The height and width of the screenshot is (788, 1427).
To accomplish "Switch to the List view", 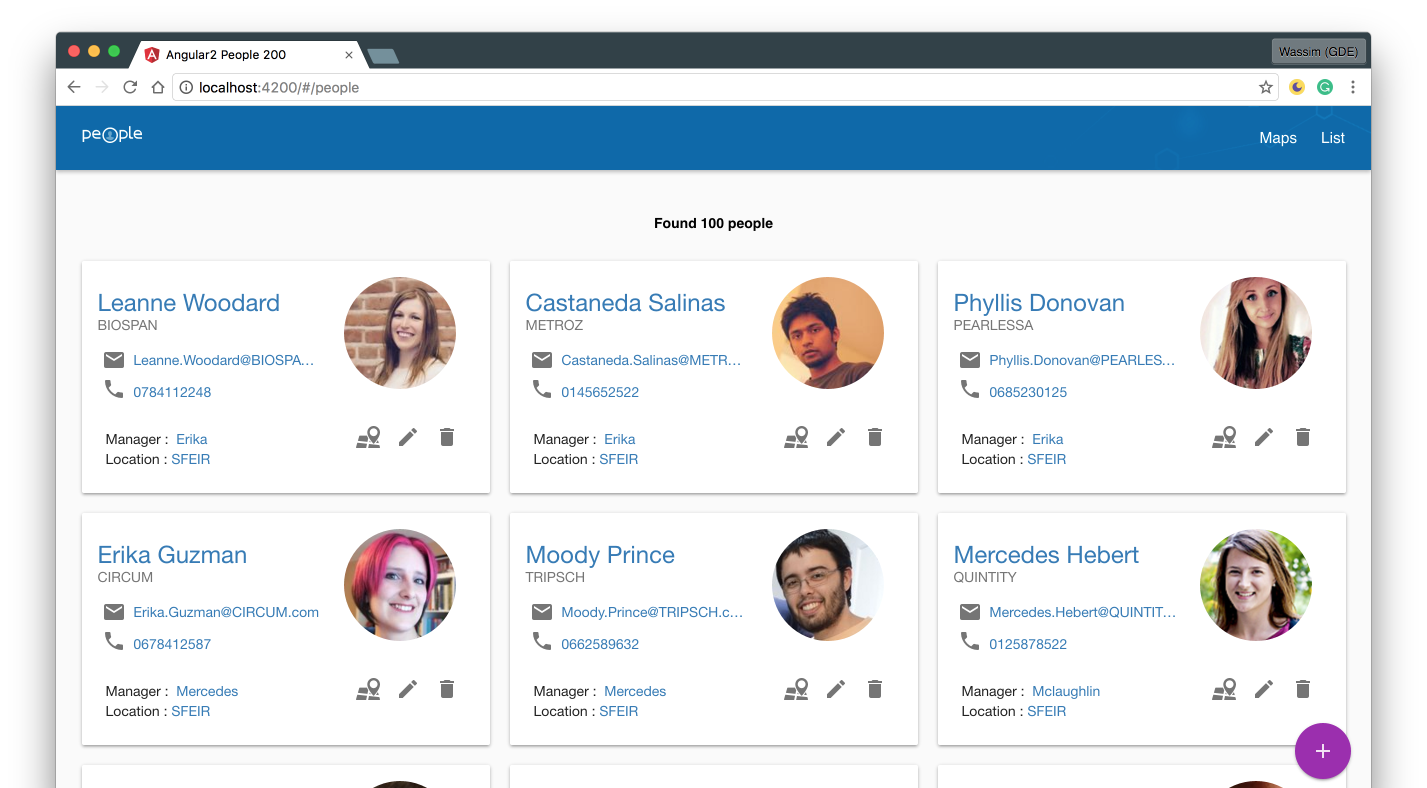I will [x=1332, y=138].
